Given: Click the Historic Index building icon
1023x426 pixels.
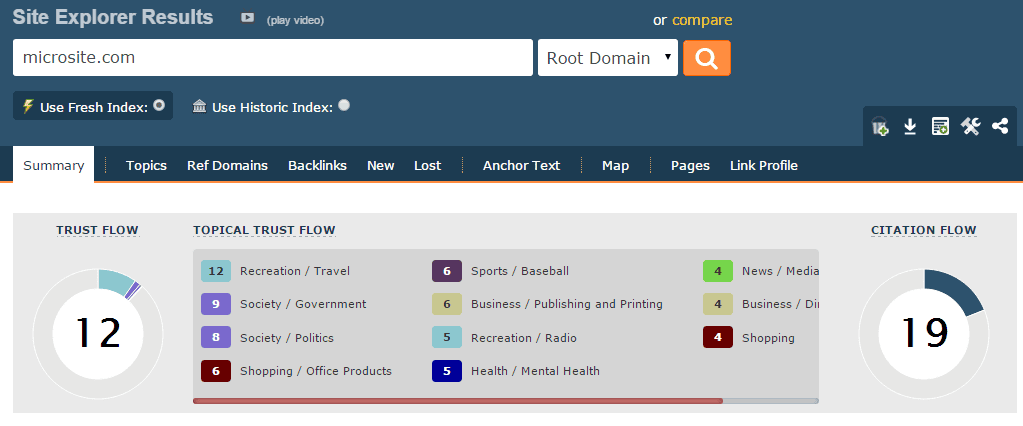Looking at the screenshot, I should coord(200,106).
